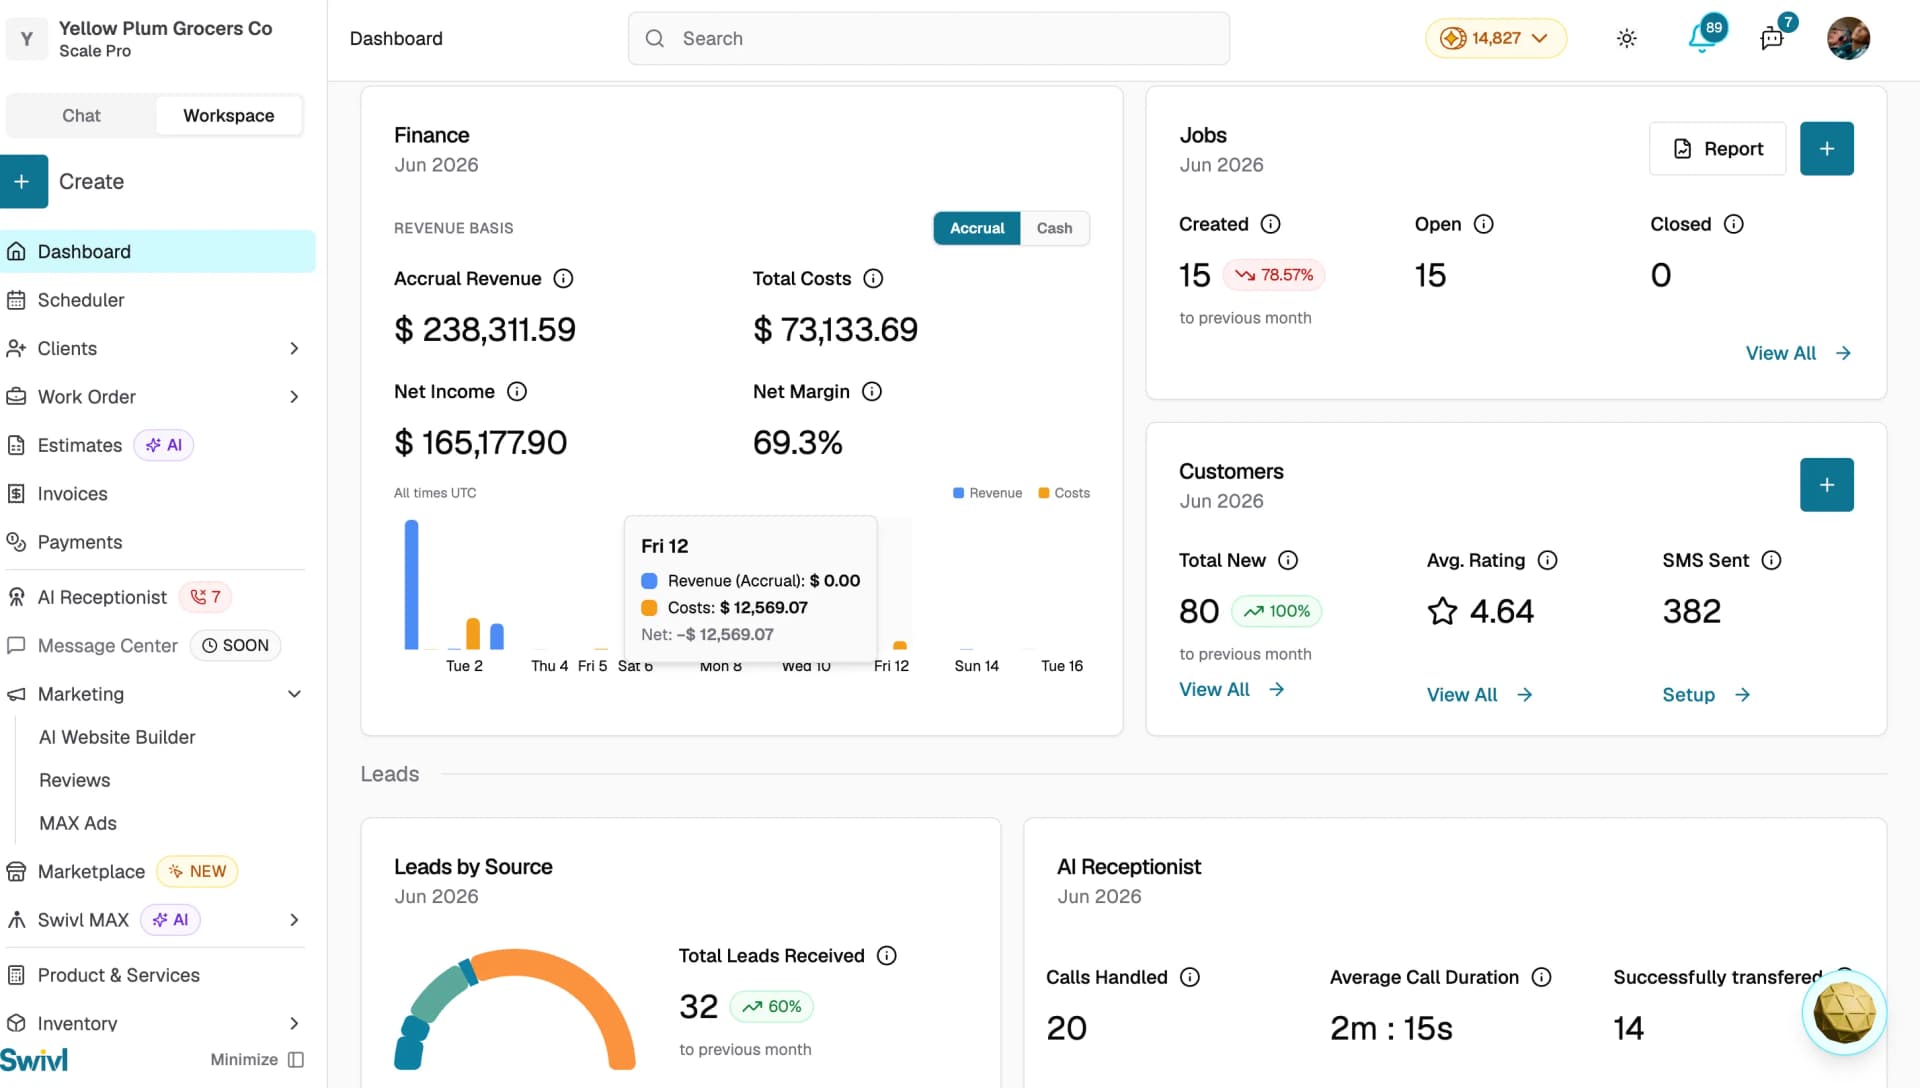Click the Average Call Duration info icon

1542,977
